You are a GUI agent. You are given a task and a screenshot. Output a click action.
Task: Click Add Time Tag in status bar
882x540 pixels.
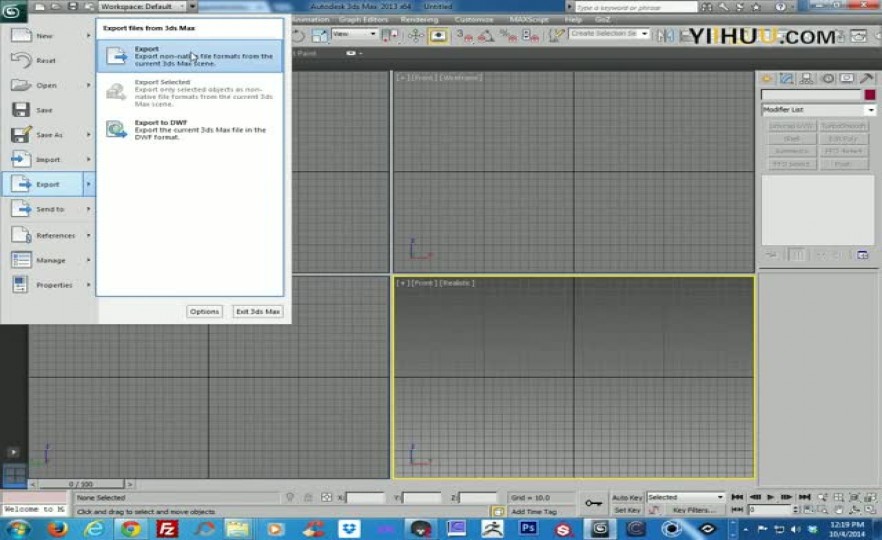[x=534, y=511]
